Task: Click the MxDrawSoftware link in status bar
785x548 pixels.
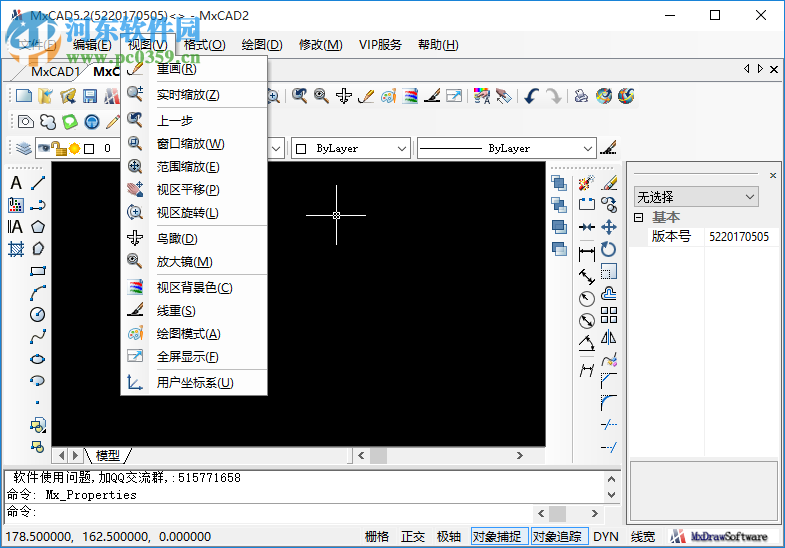Action: tap(721, 536)
